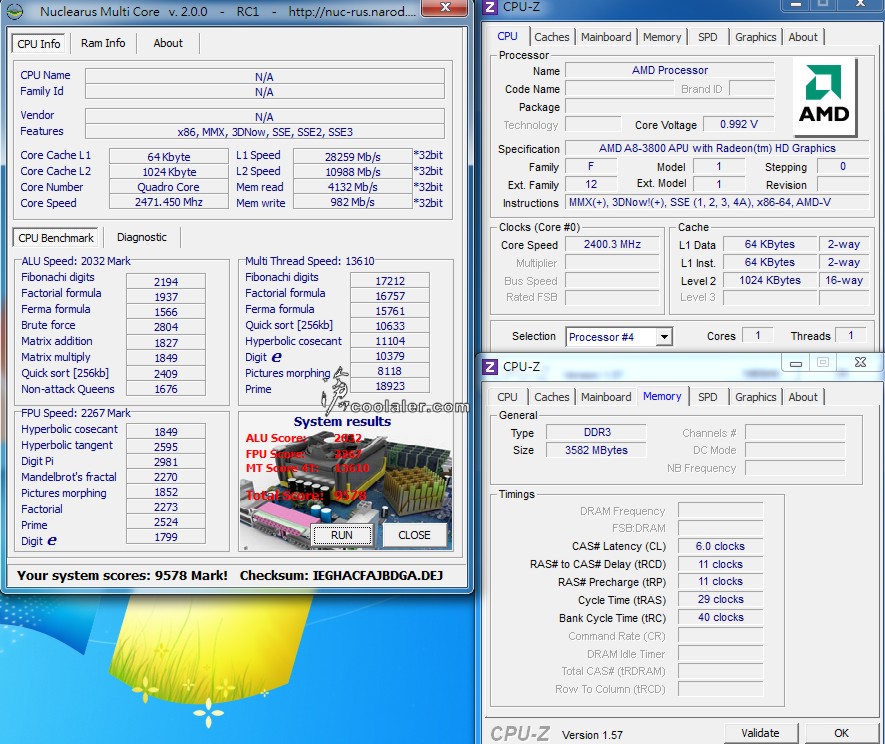Viewport: 885px width, 744px height.
Task: Click the CAS# Latency value 6.0 clocks
Action: pyautogui.click(x=720, y=546)
